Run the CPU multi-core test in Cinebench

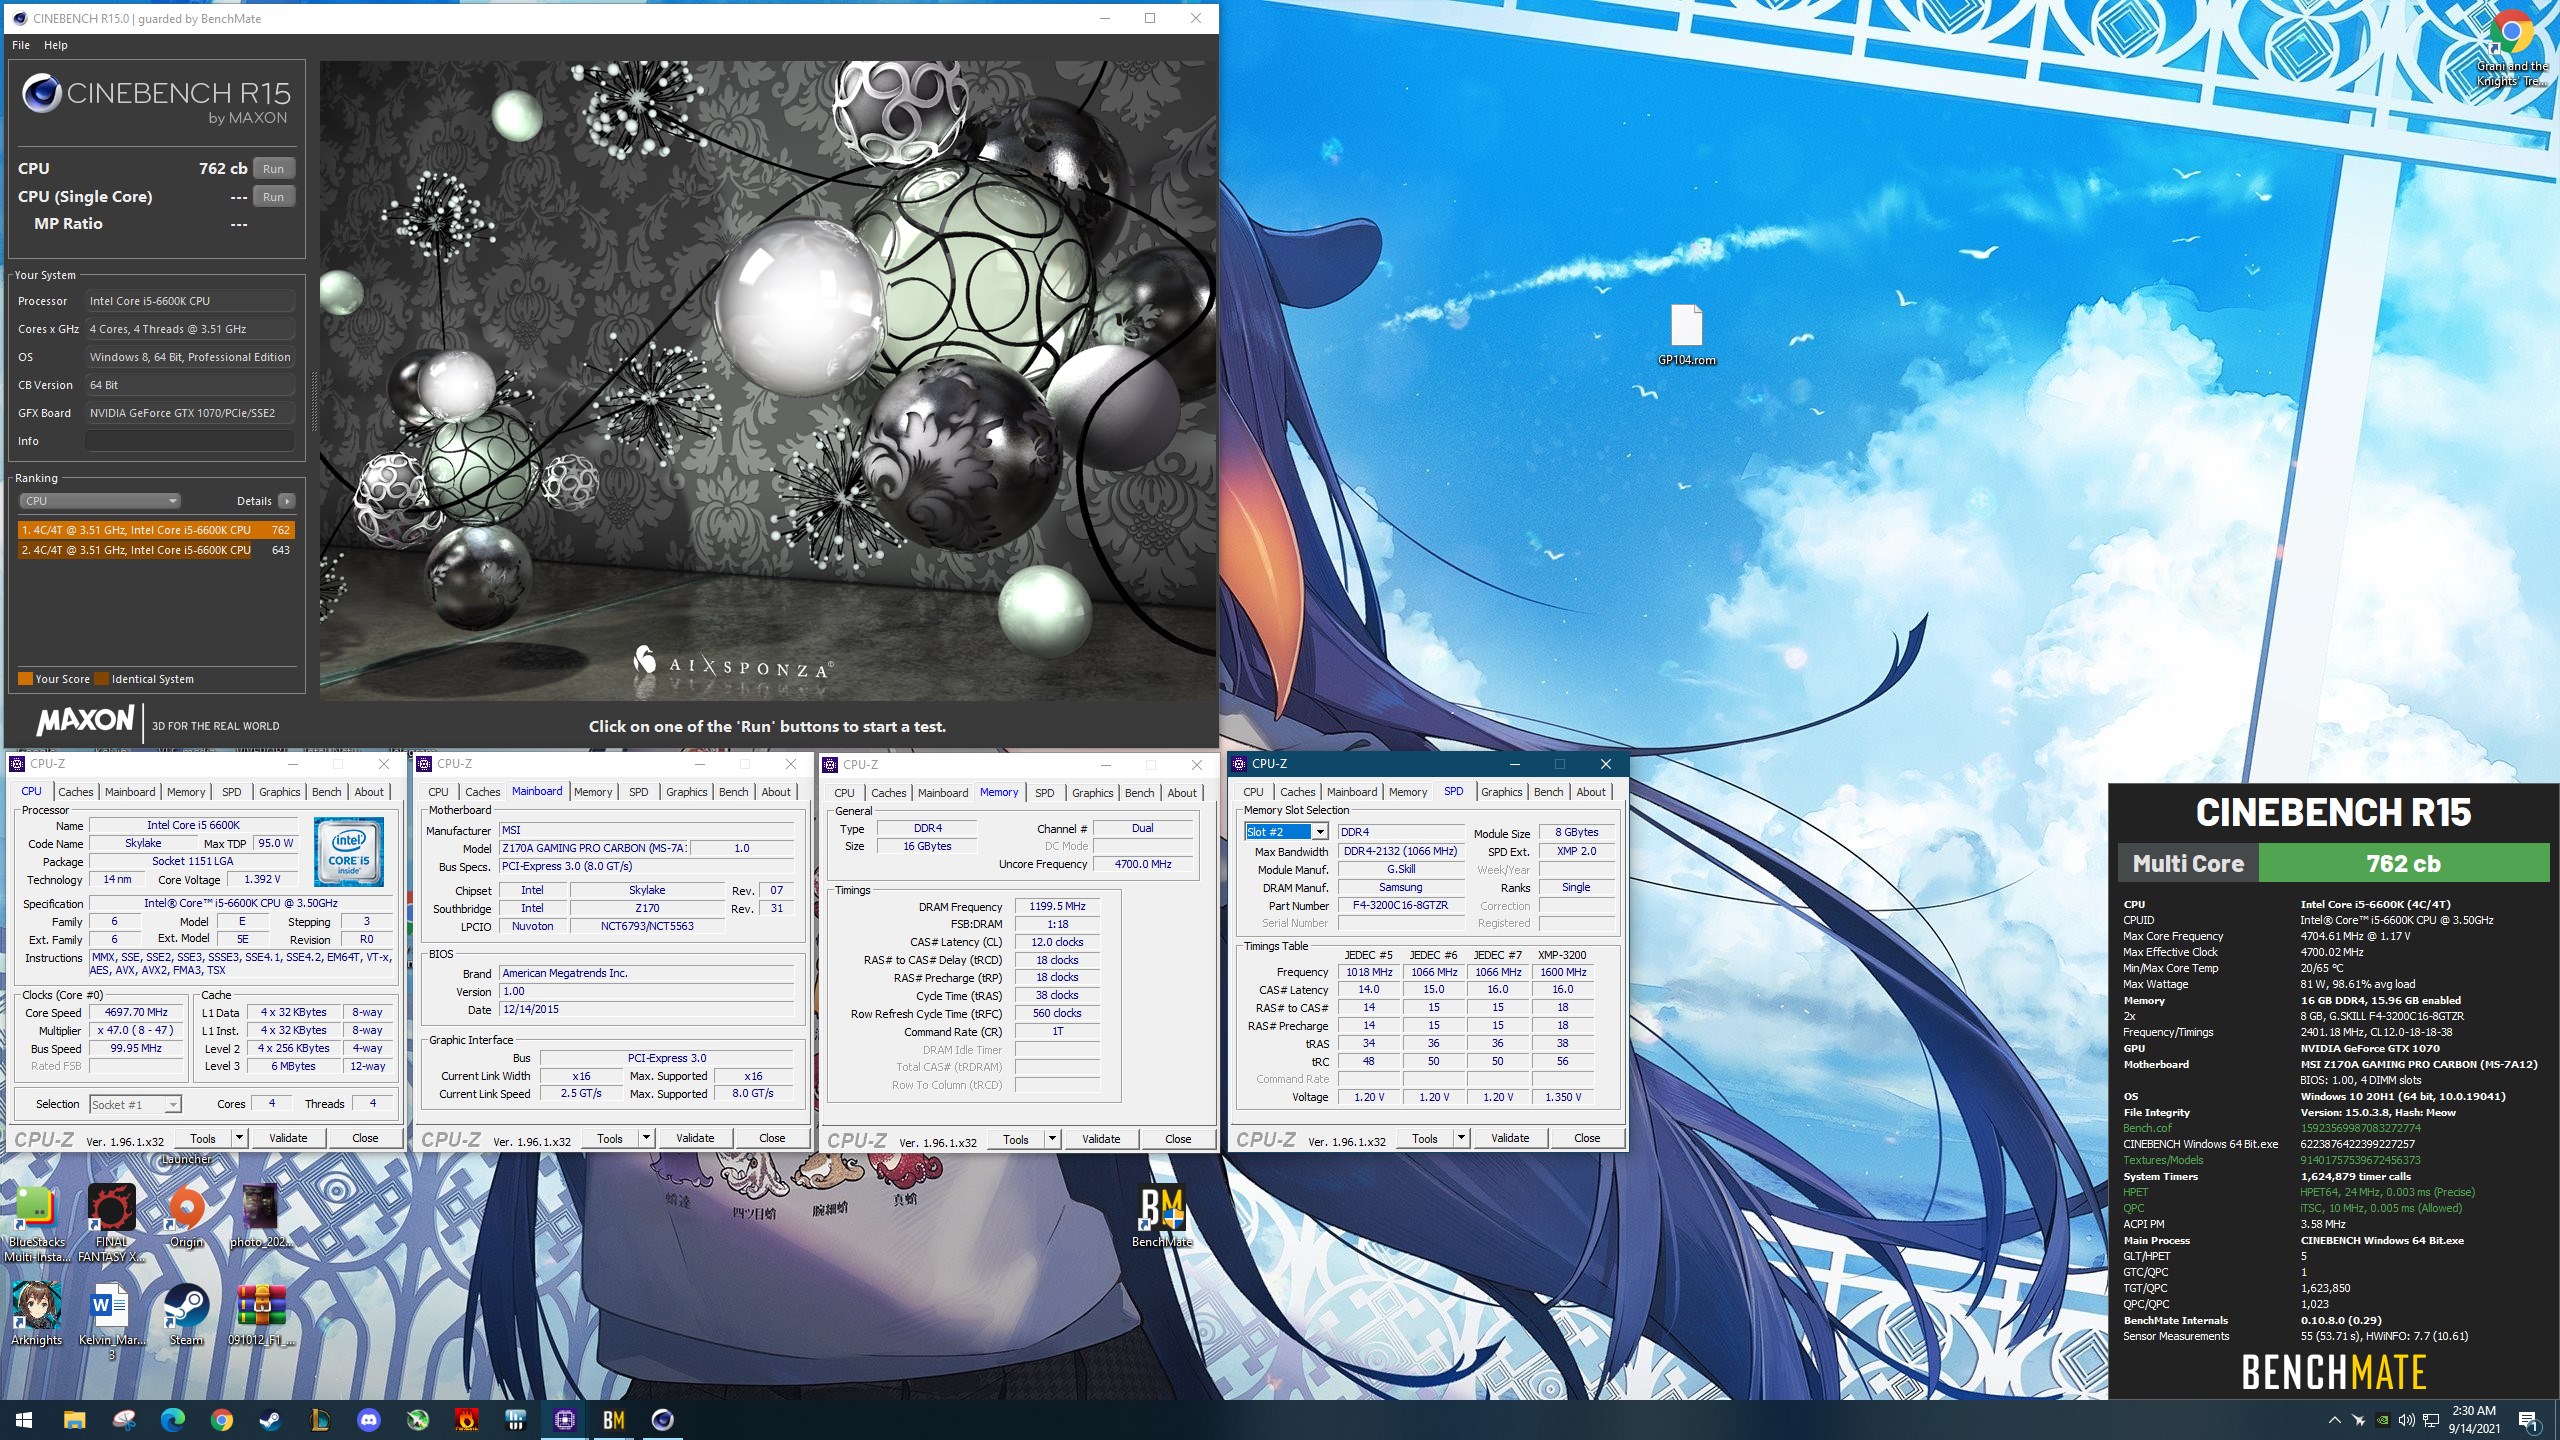[274, 169]
